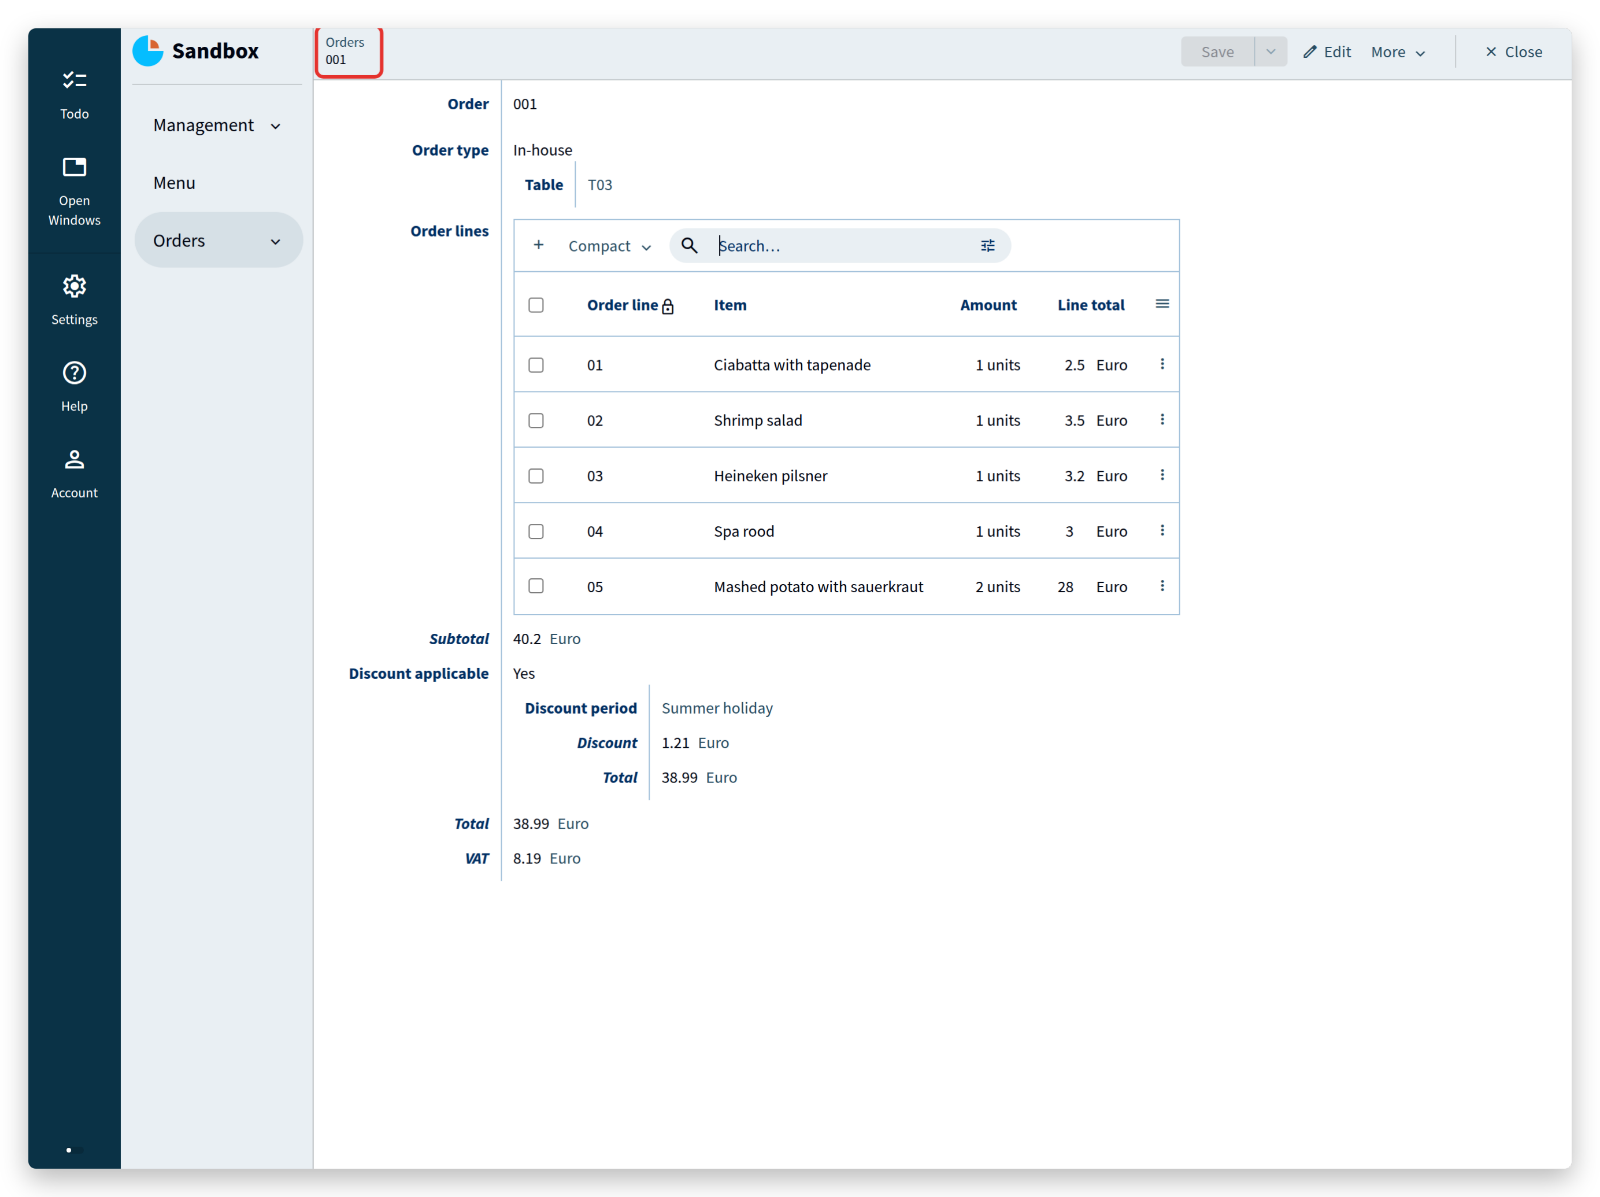Expand the Management menu

click(218, 125)
